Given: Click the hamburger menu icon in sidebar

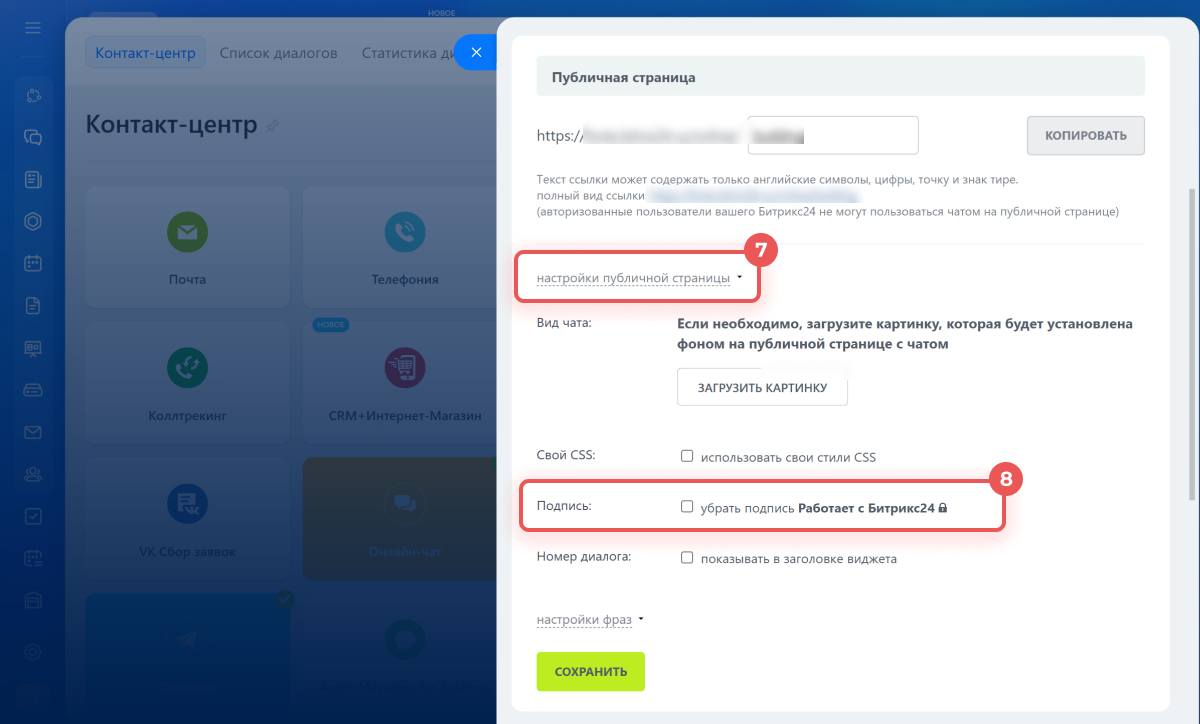Looking at the screenshot, I should tap(33, 27).
